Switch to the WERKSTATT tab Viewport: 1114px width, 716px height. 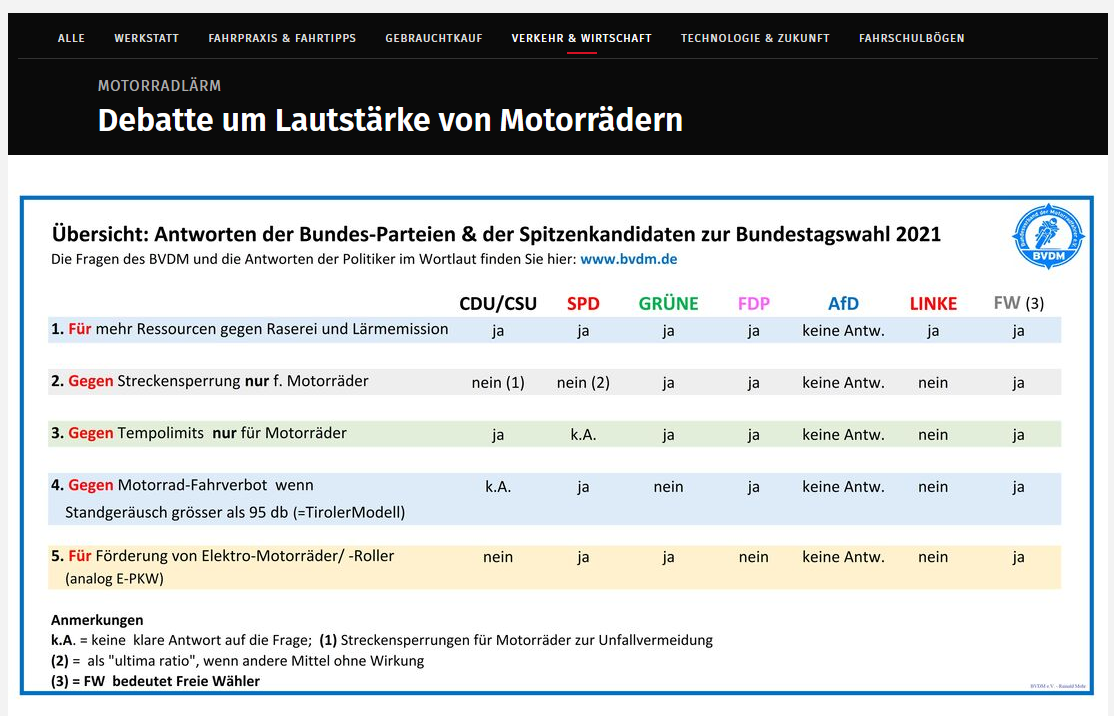[146, 38]
